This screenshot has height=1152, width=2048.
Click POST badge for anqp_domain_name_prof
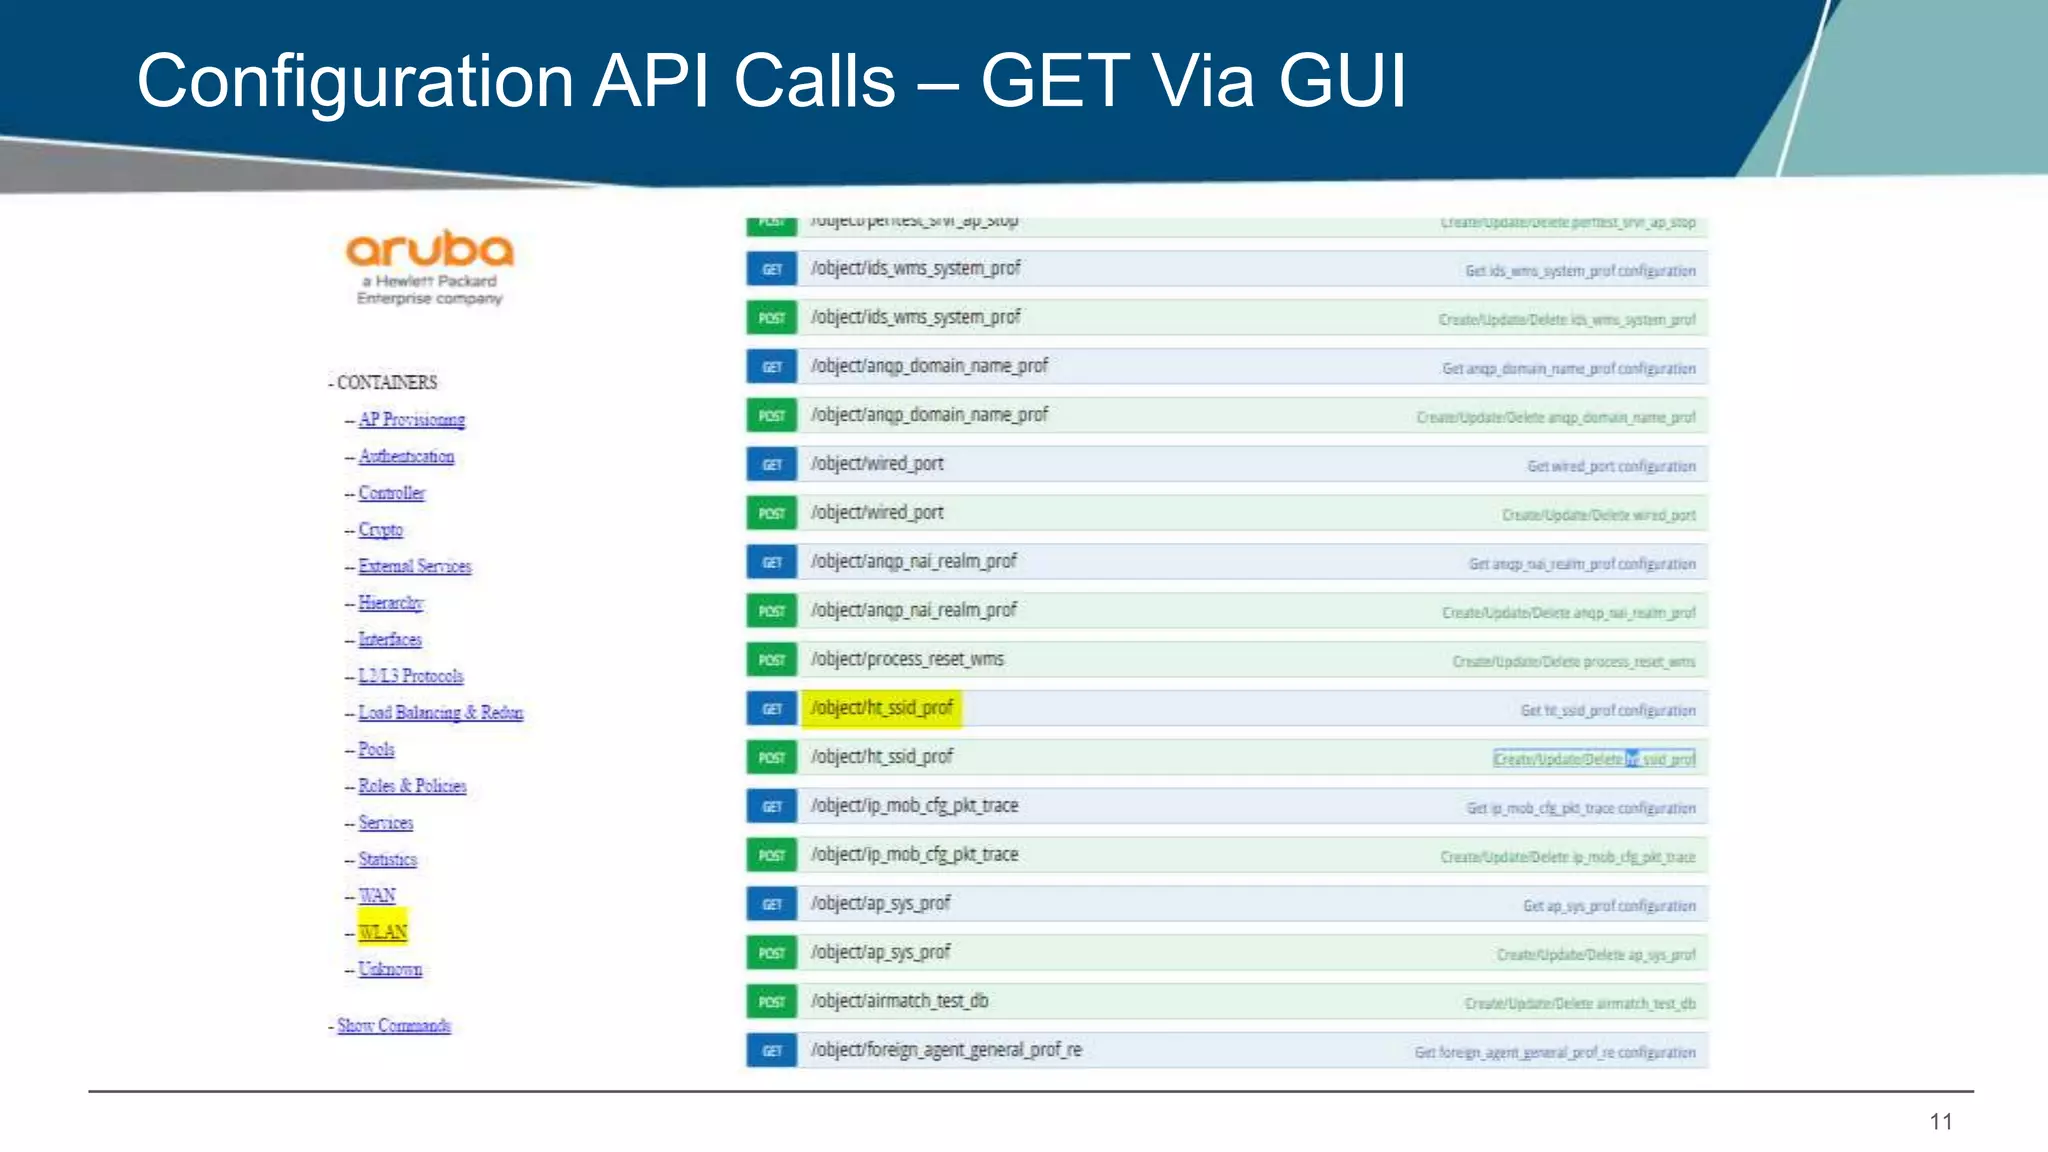pyautogui.click(x=771, y=416)
